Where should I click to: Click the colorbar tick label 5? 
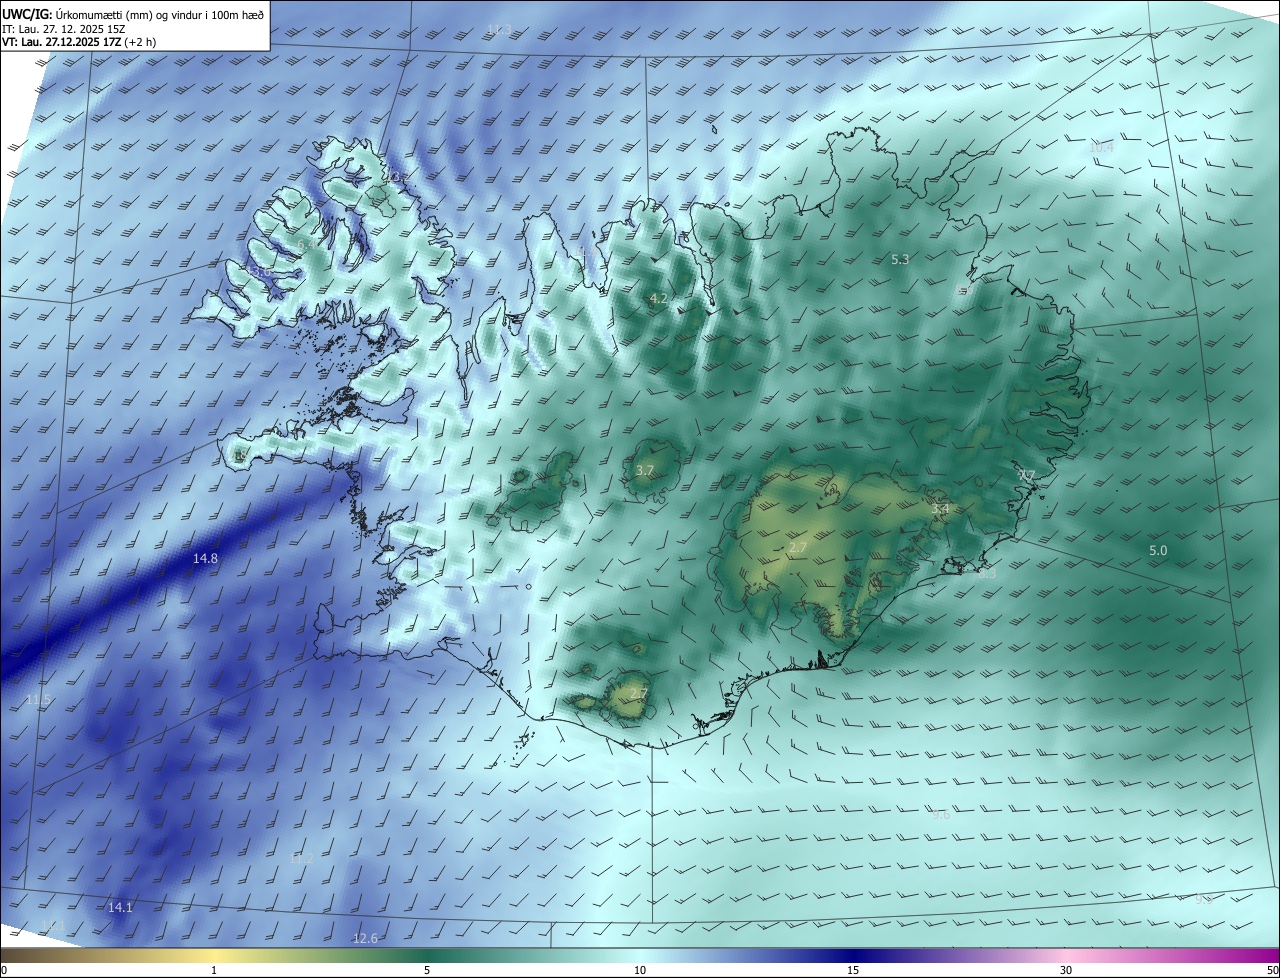(427, 970)
